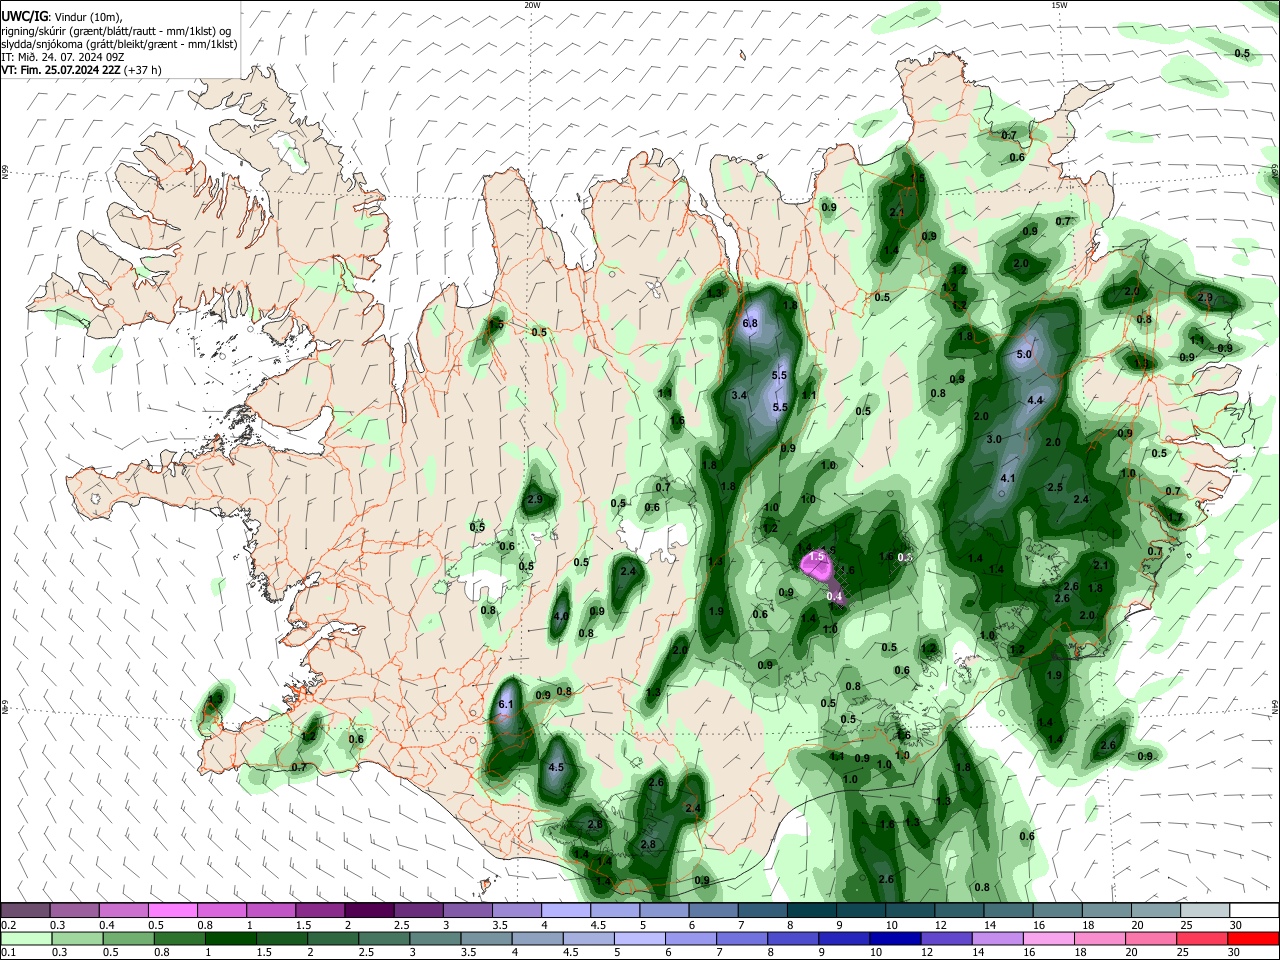Click the VT: Fim. 25.07.2024 22Z (+37 h) line
The height and width of the screenshot is (960, 1280).
[82, 70]
